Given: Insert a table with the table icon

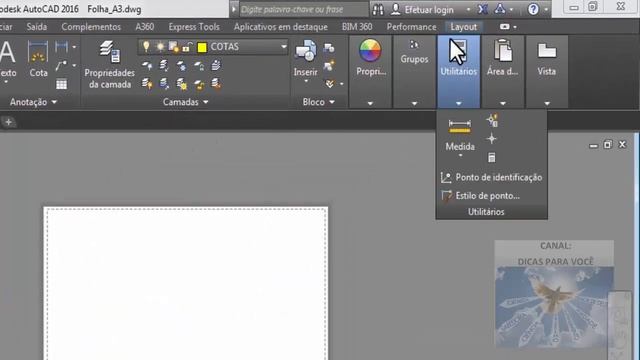Looking at the screenshot, I should 62,84.
